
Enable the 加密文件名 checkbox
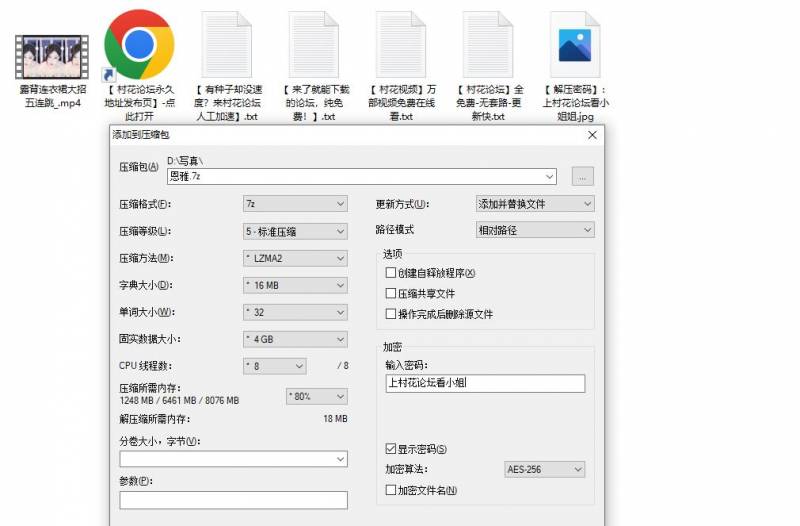pos(391,490)
